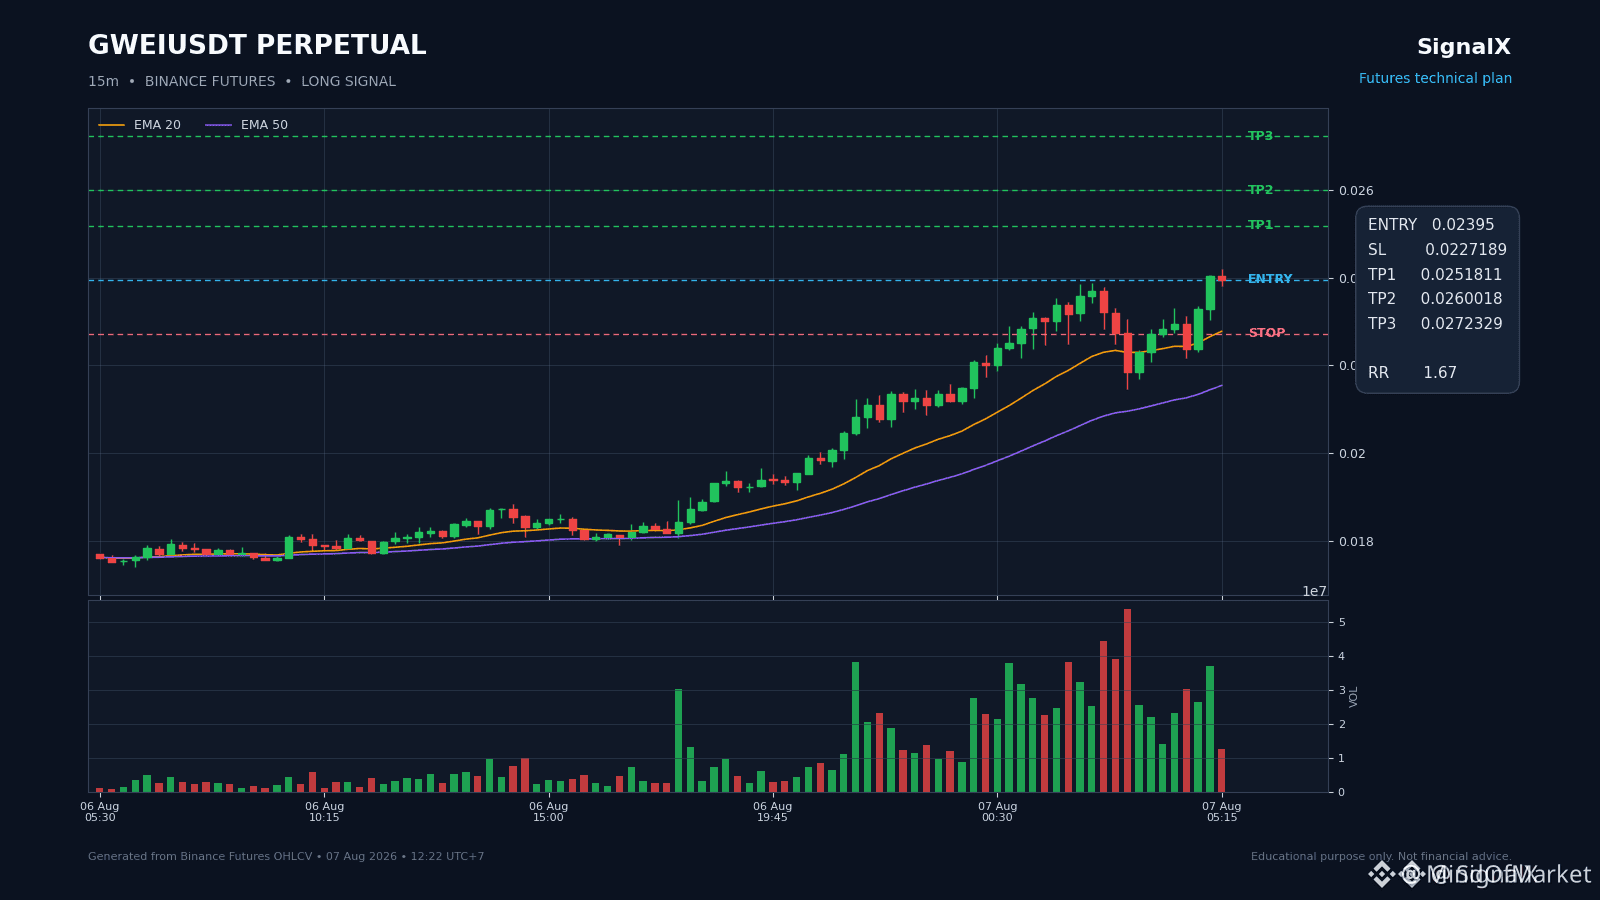Click the tallest red volume bar
Image resolution: width=1600 pixels, height=900 pixels.
(1127, 701)
